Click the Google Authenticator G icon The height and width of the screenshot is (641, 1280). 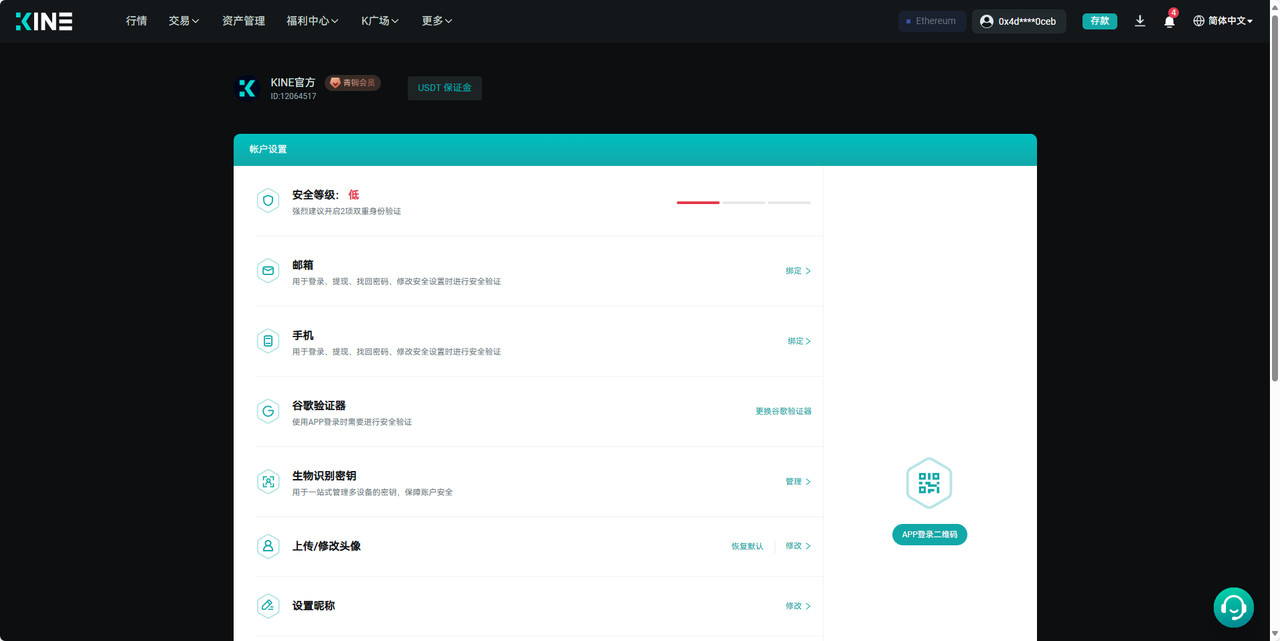click(267, 411)
